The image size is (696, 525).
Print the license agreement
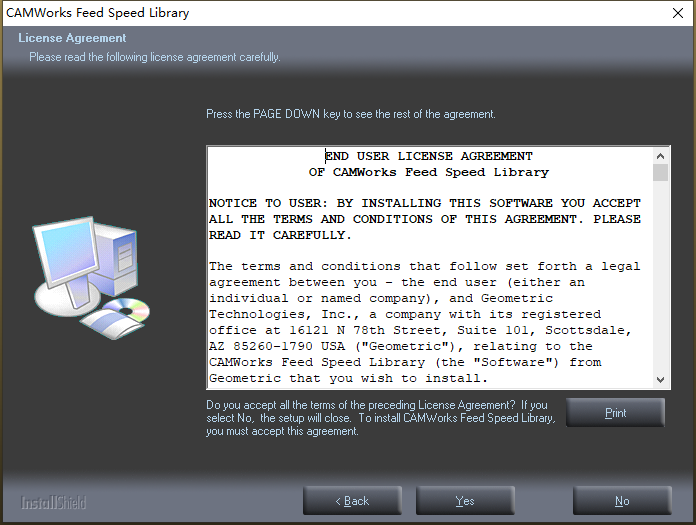click(615, 413)
